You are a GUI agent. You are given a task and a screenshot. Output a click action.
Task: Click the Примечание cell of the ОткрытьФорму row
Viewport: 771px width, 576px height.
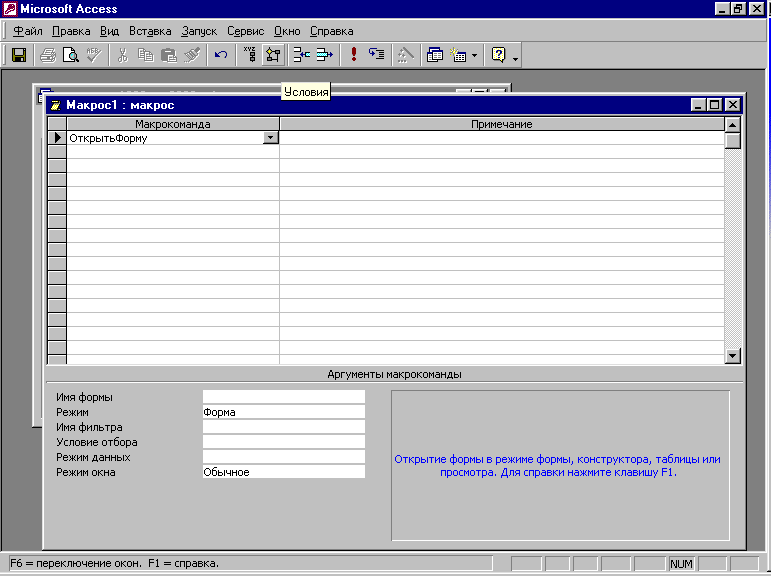point(502,138)
